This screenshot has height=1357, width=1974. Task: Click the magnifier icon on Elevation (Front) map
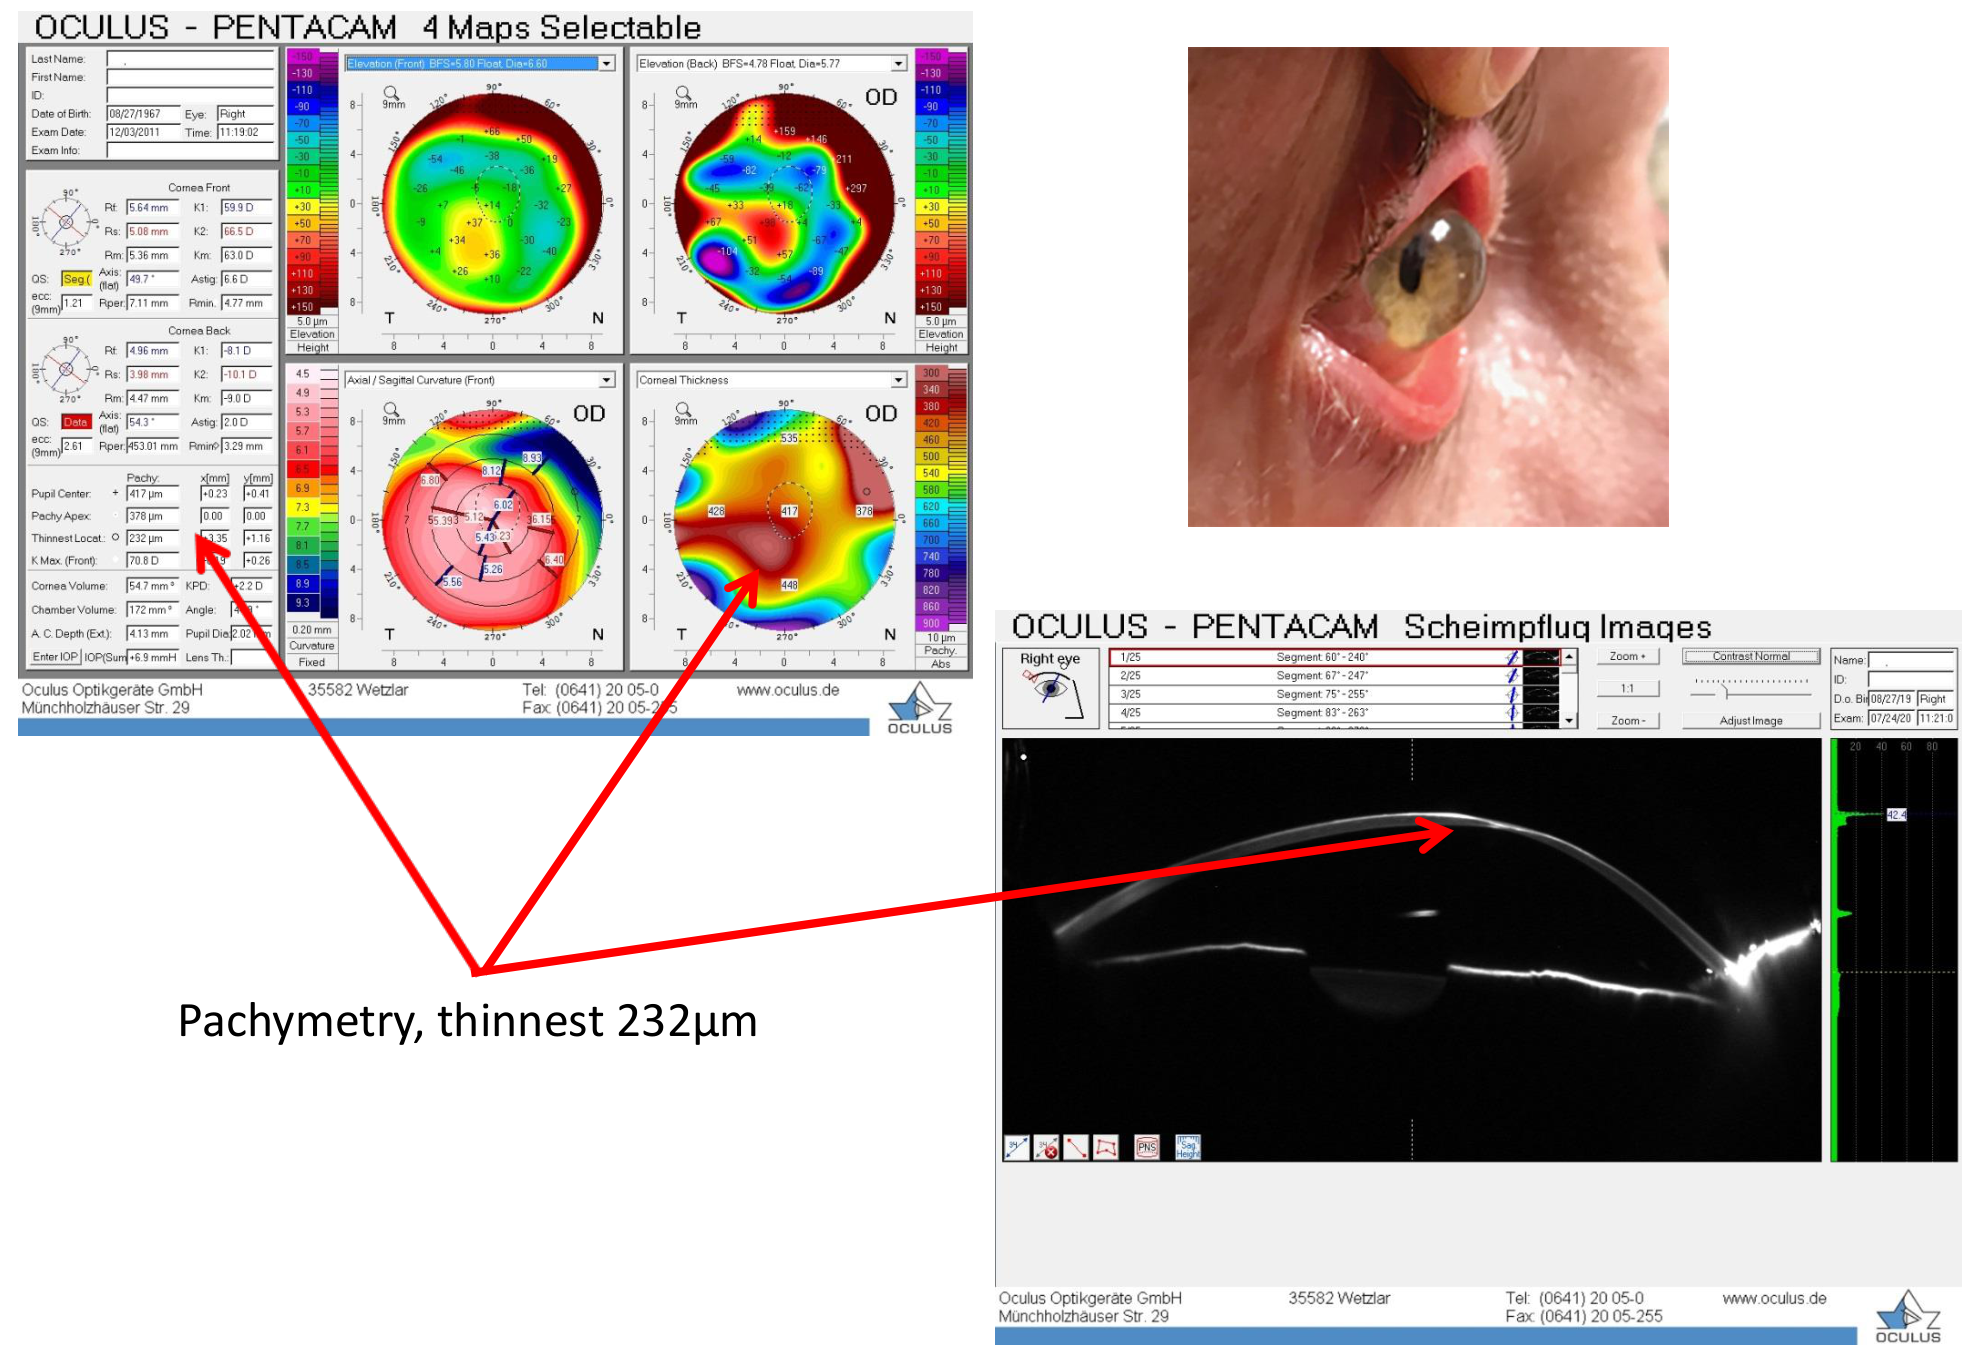[x=391, y=93]
